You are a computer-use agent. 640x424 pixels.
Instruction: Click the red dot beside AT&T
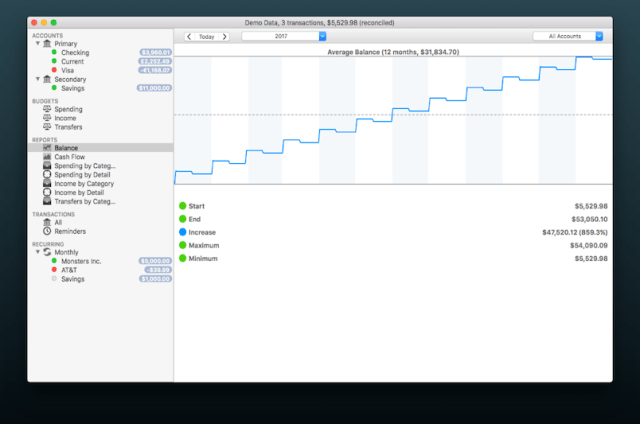click(54, 270)
